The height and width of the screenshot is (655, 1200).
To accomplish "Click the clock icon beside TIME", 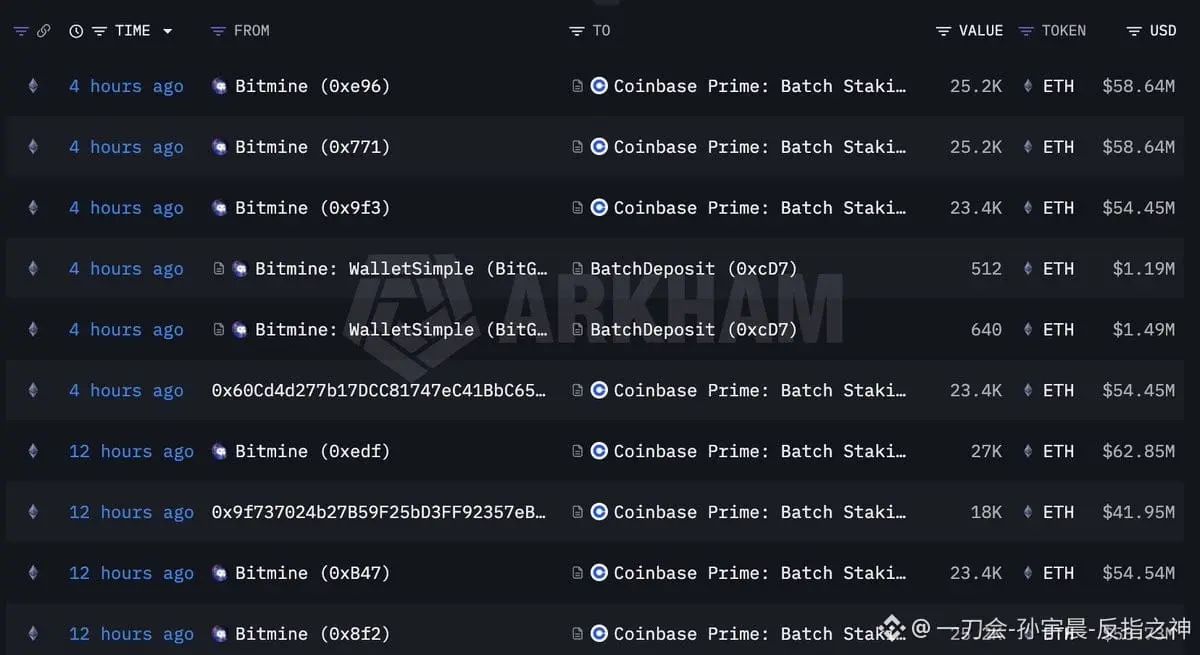I will (x=76, y=31).
